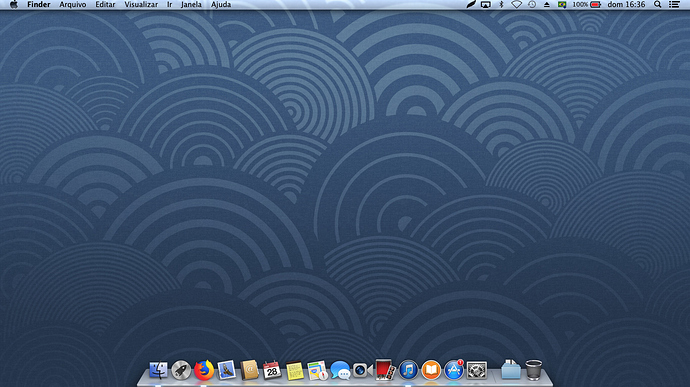Open the orange iBooks icon

tap(431, 370)
